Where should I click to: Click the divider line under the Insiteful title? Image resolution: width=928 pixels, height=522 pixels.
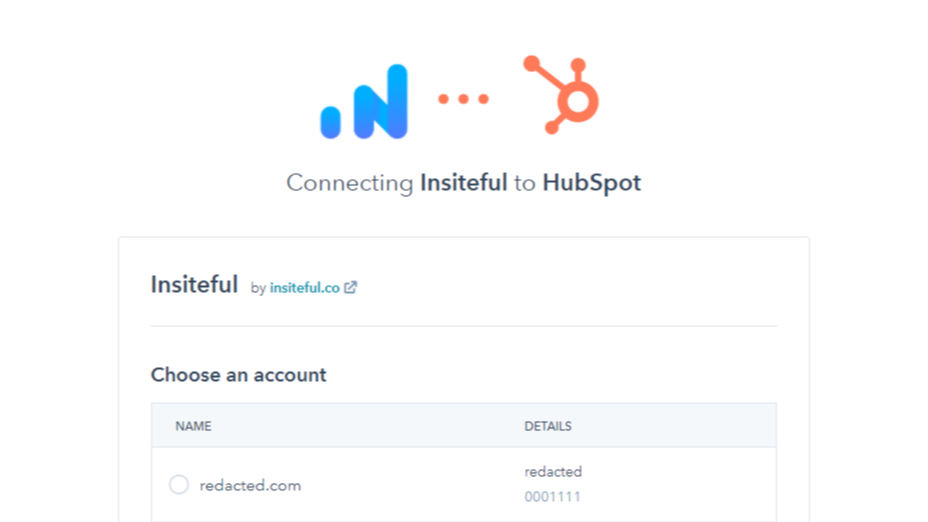click(463, 326)
